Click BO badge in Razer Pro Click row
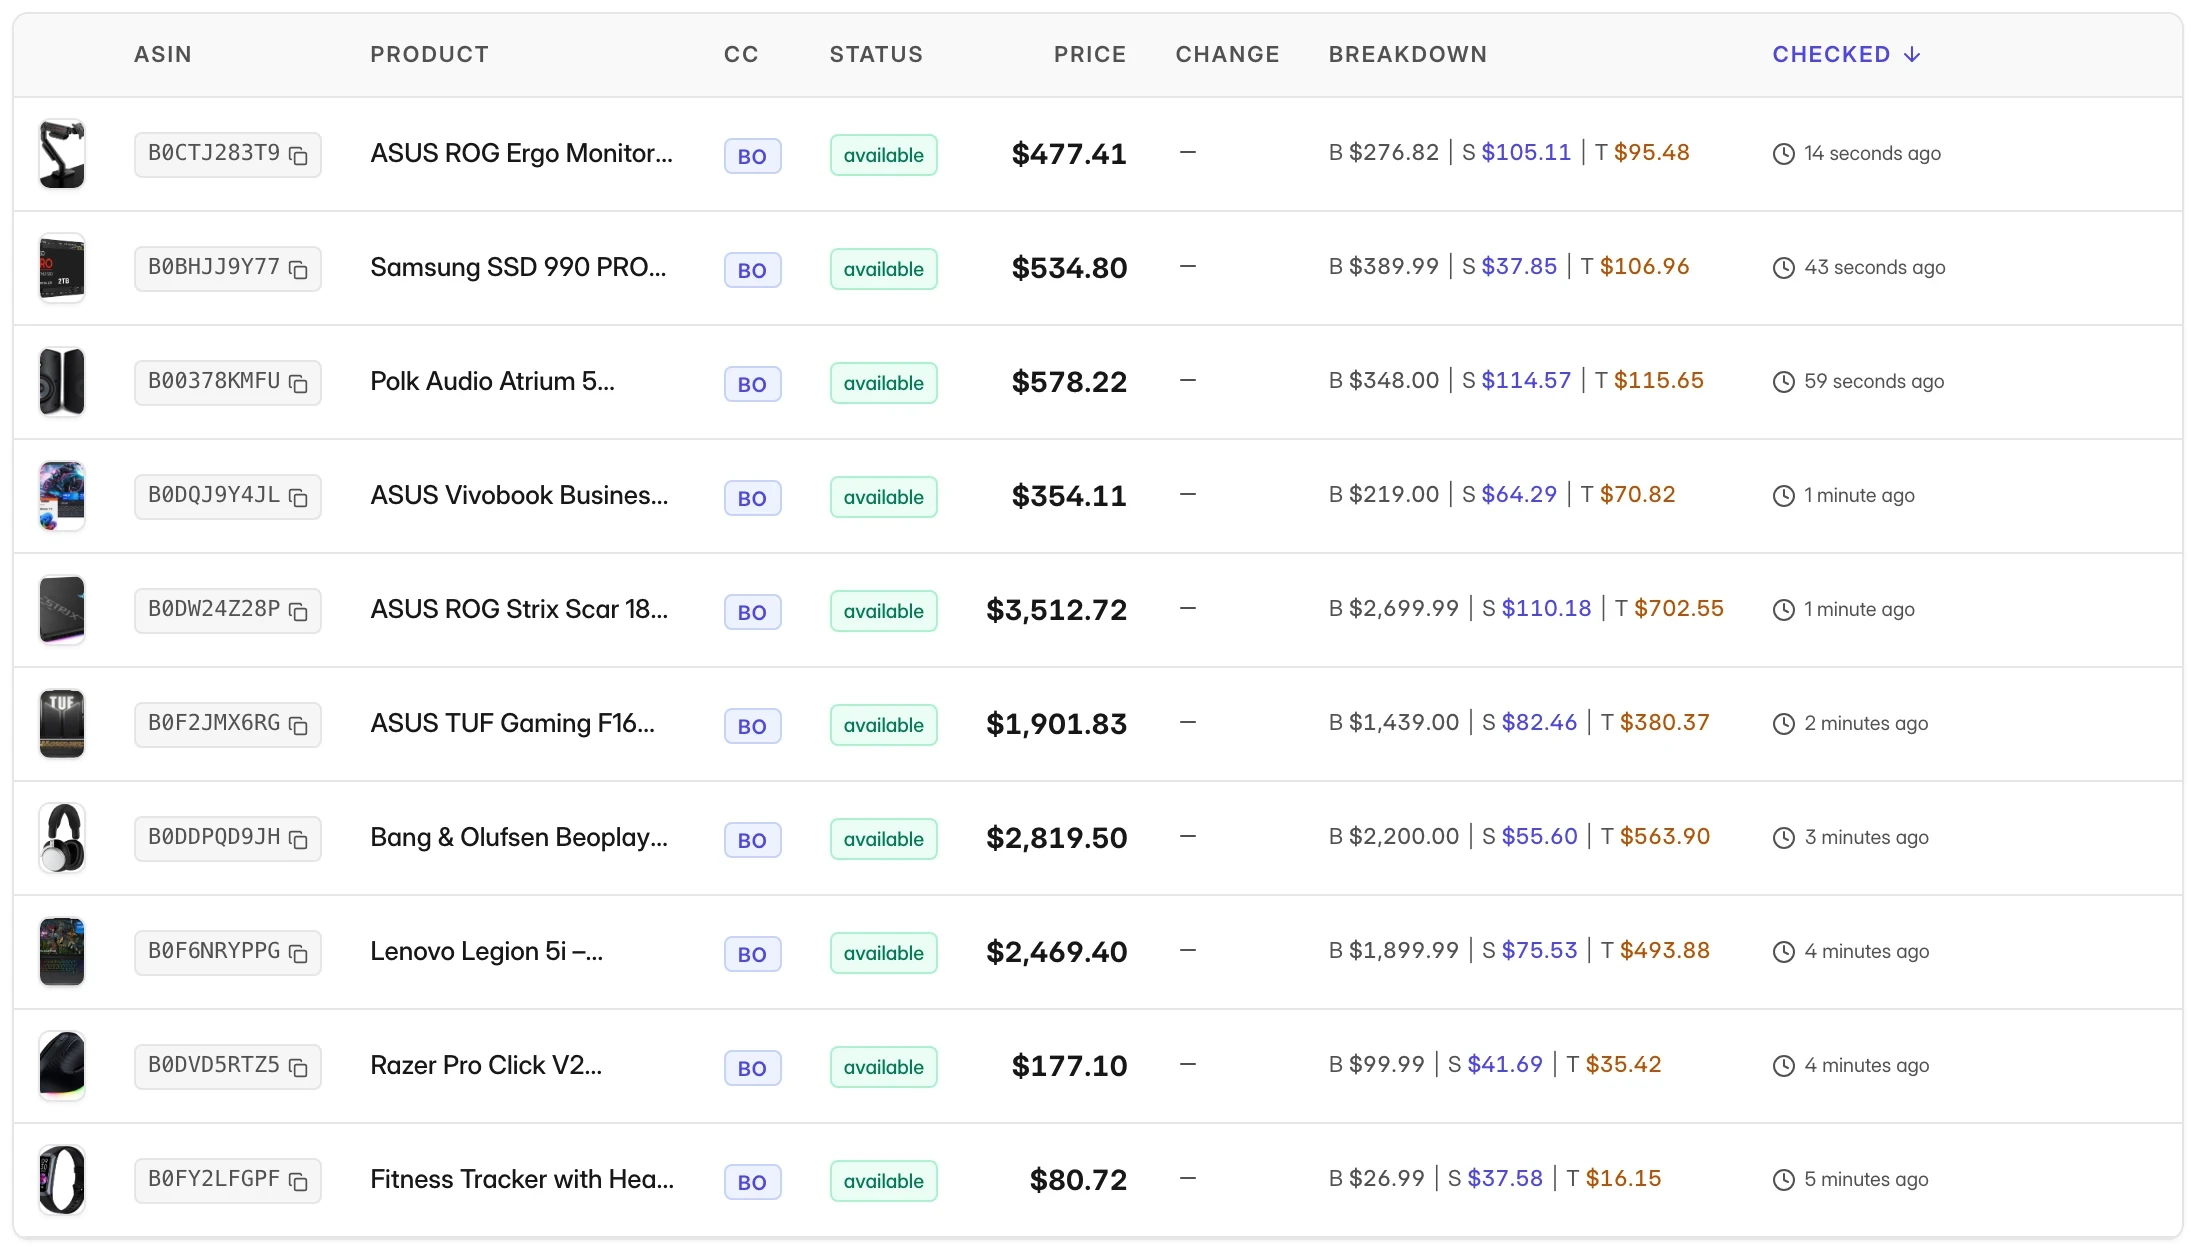The image size is (2196, 1252). 752,1068
